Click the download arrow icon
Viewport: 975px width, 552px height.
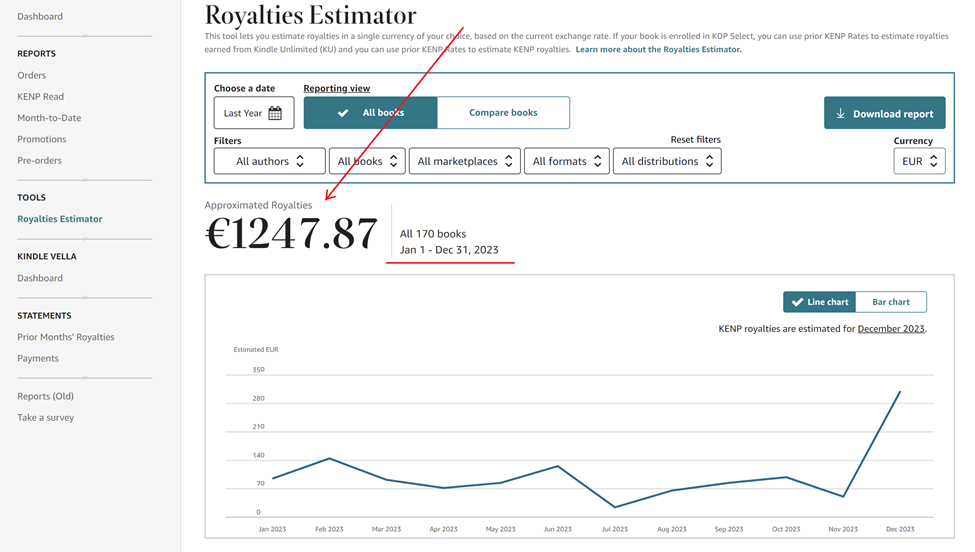point(841,114)
